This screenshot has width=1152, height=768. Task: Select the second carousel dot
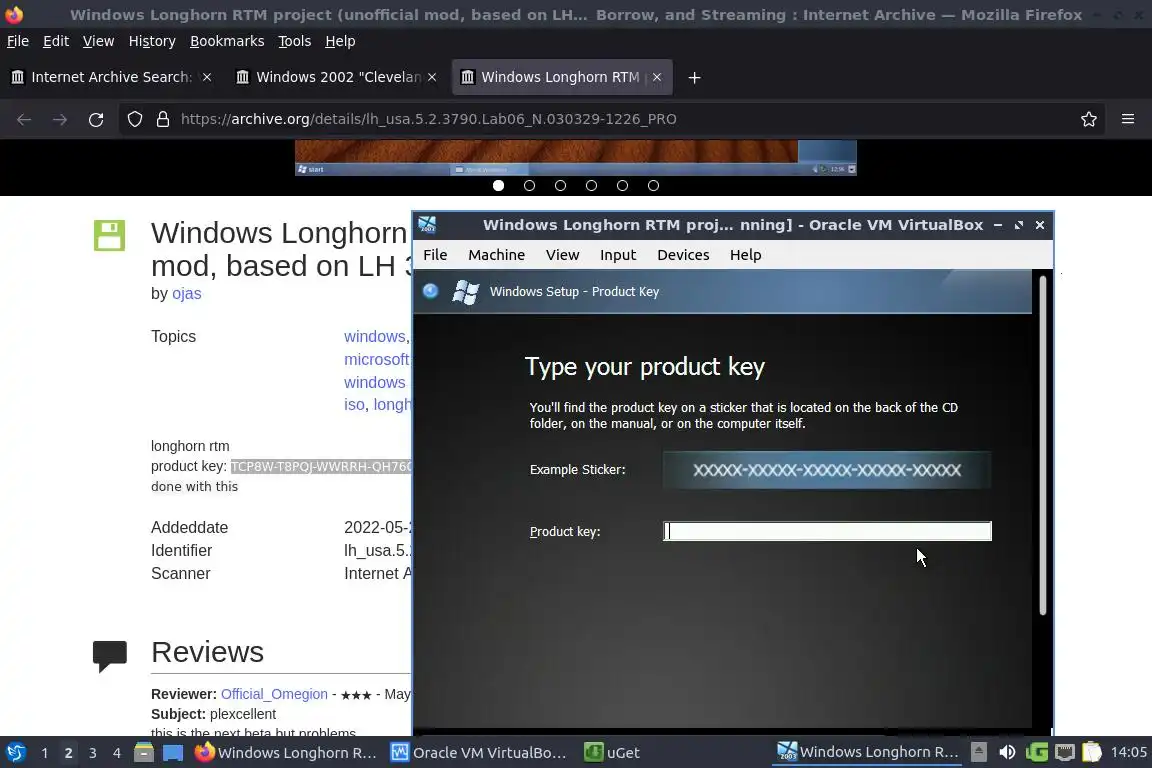[x=529, y=185]
